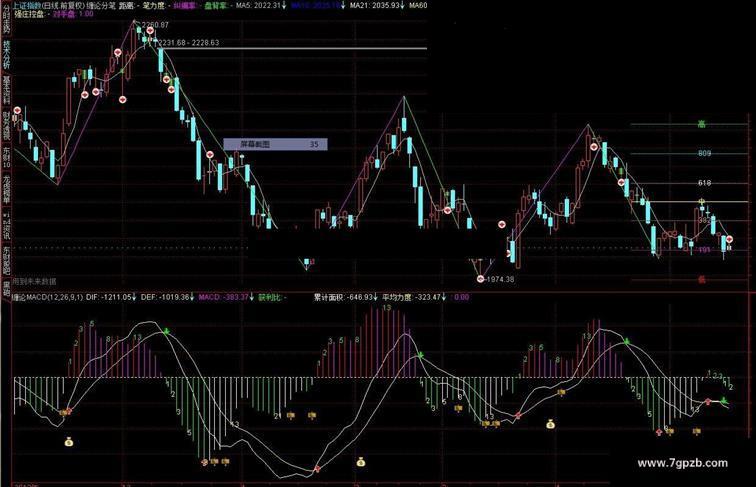756x487 pixels.
Task: Click the 618 Fibonacci level label
Action: (x=704, y=183)
